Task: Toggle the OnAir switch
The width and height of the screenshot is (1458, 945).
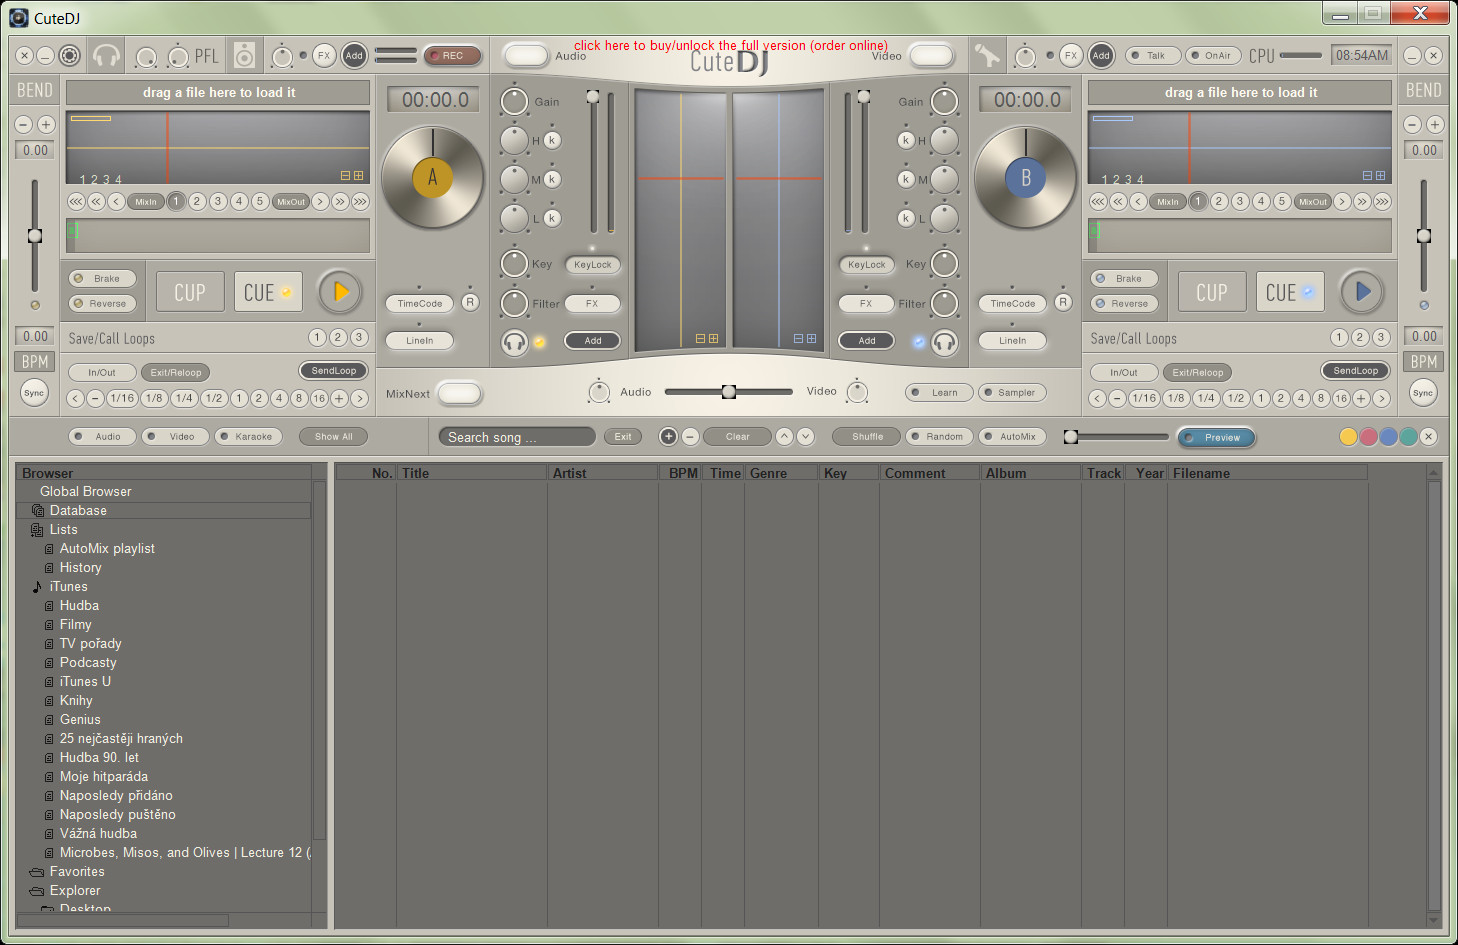Action: coord(1213,56)
